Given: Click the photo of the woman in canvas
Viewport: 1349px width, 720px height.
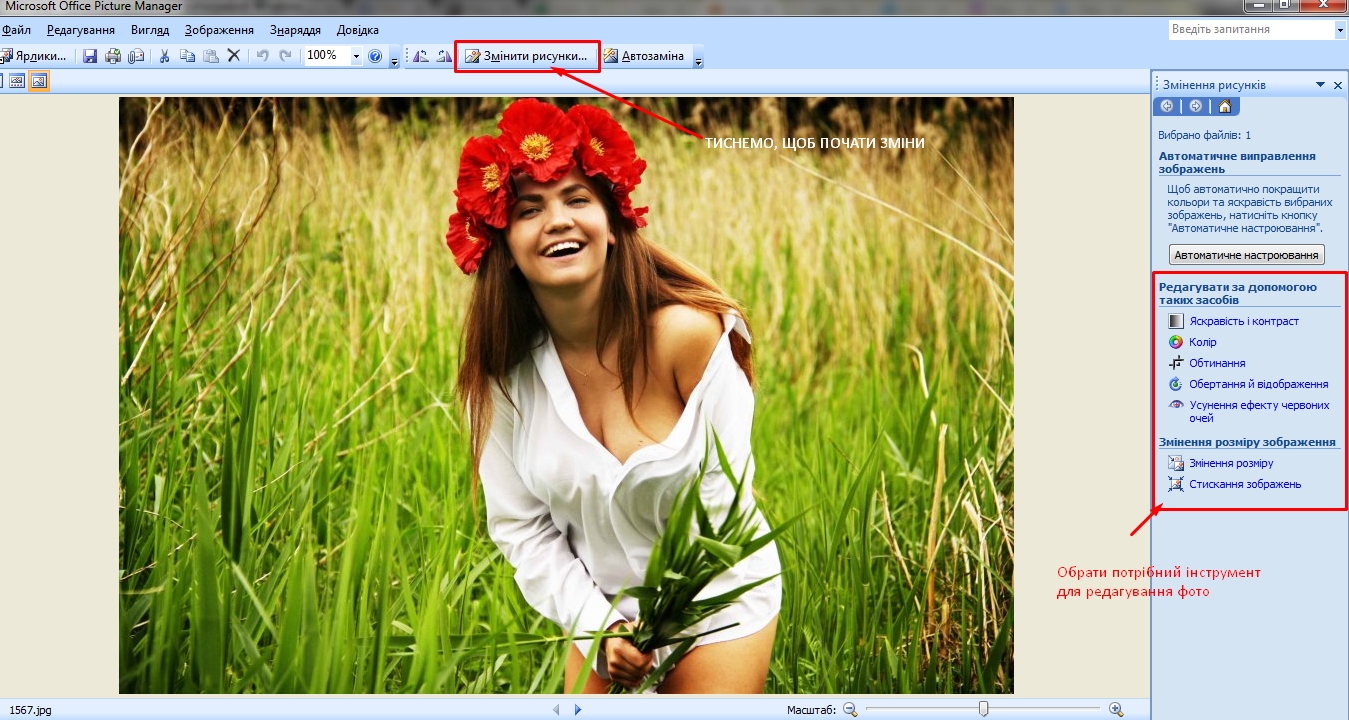Looking at the screenshot, I should (566, 395).
